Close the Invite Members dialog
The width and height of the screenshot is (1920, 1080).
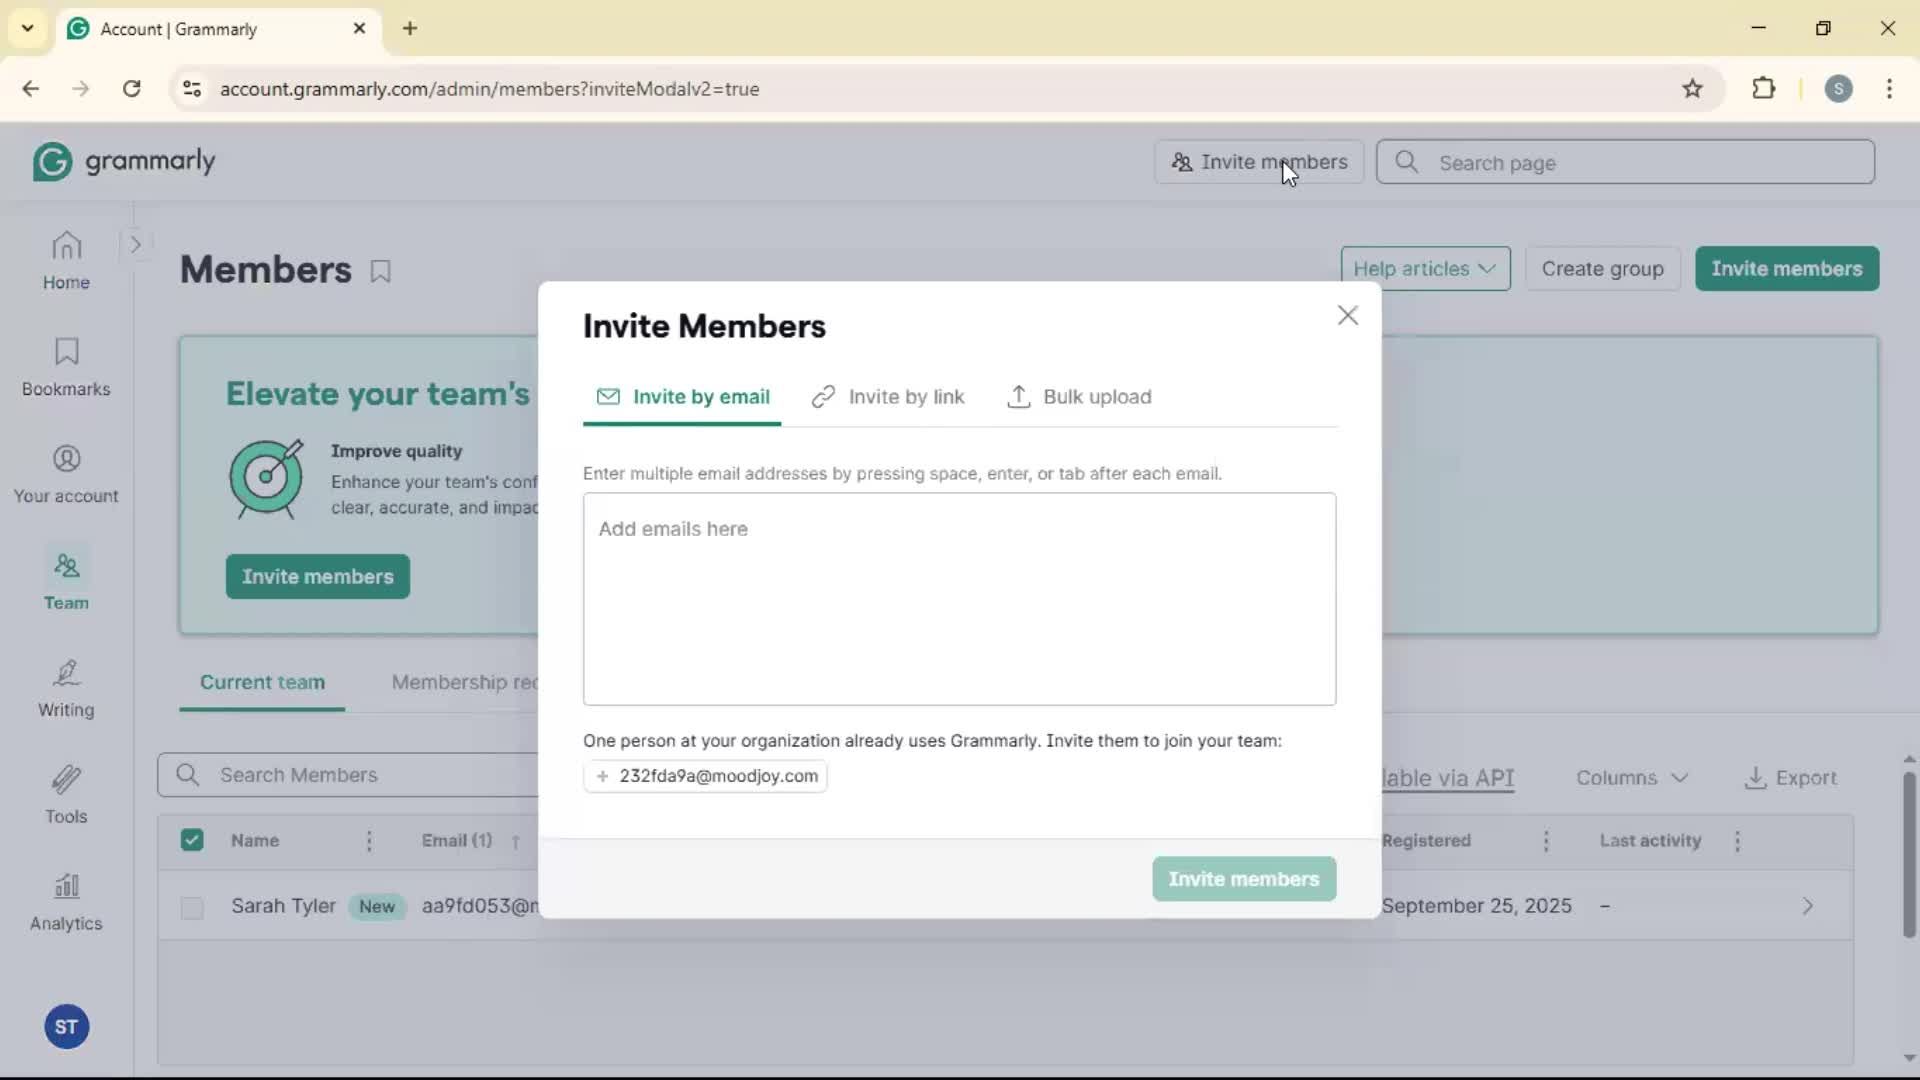pos(1347,316)
